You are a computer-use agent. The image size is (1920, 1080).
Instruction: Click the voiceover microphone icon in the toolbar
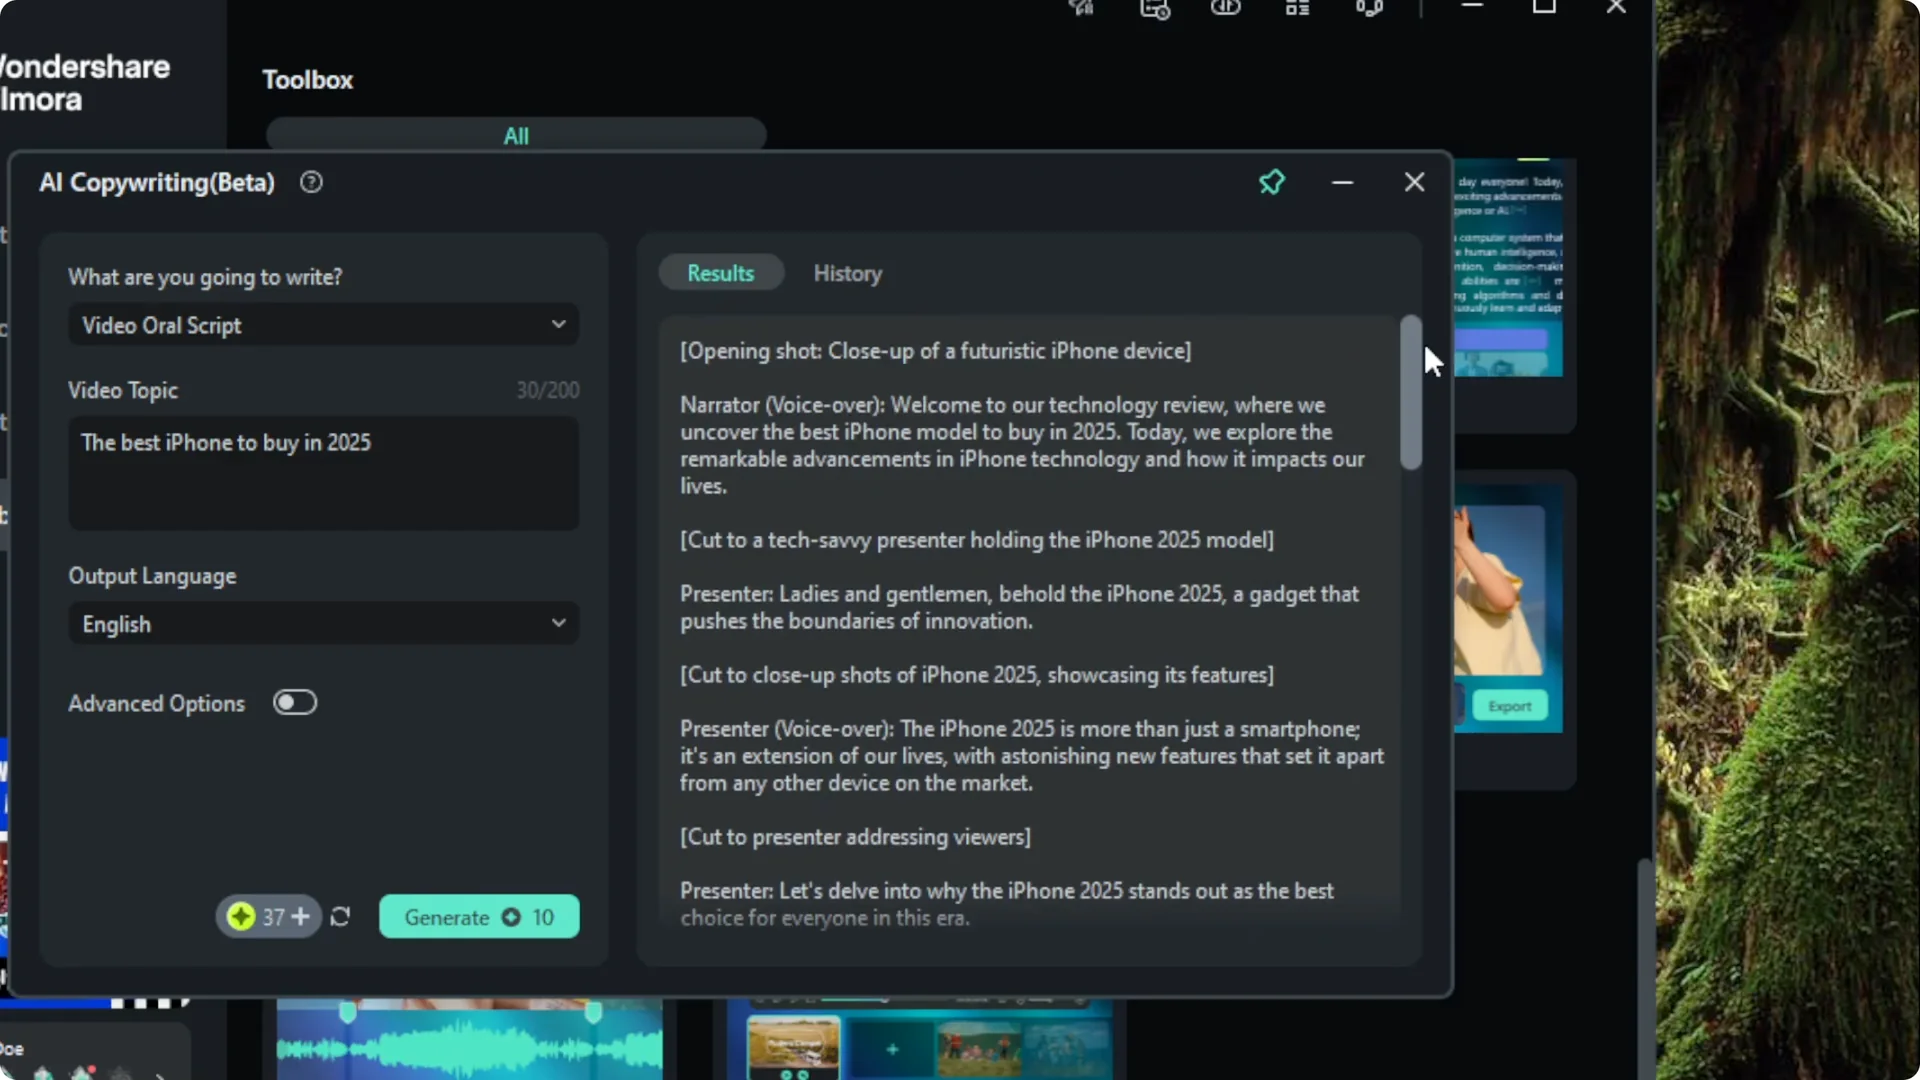[1368, 9]
